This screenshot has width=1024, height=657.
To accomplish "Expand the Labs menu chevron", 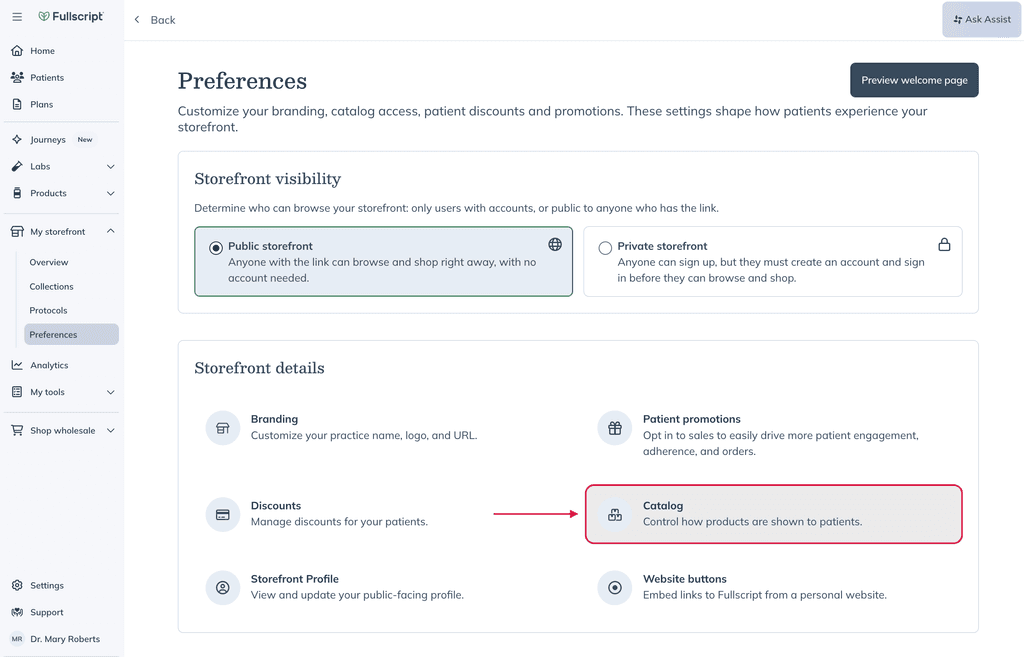I will click(110, 167).
